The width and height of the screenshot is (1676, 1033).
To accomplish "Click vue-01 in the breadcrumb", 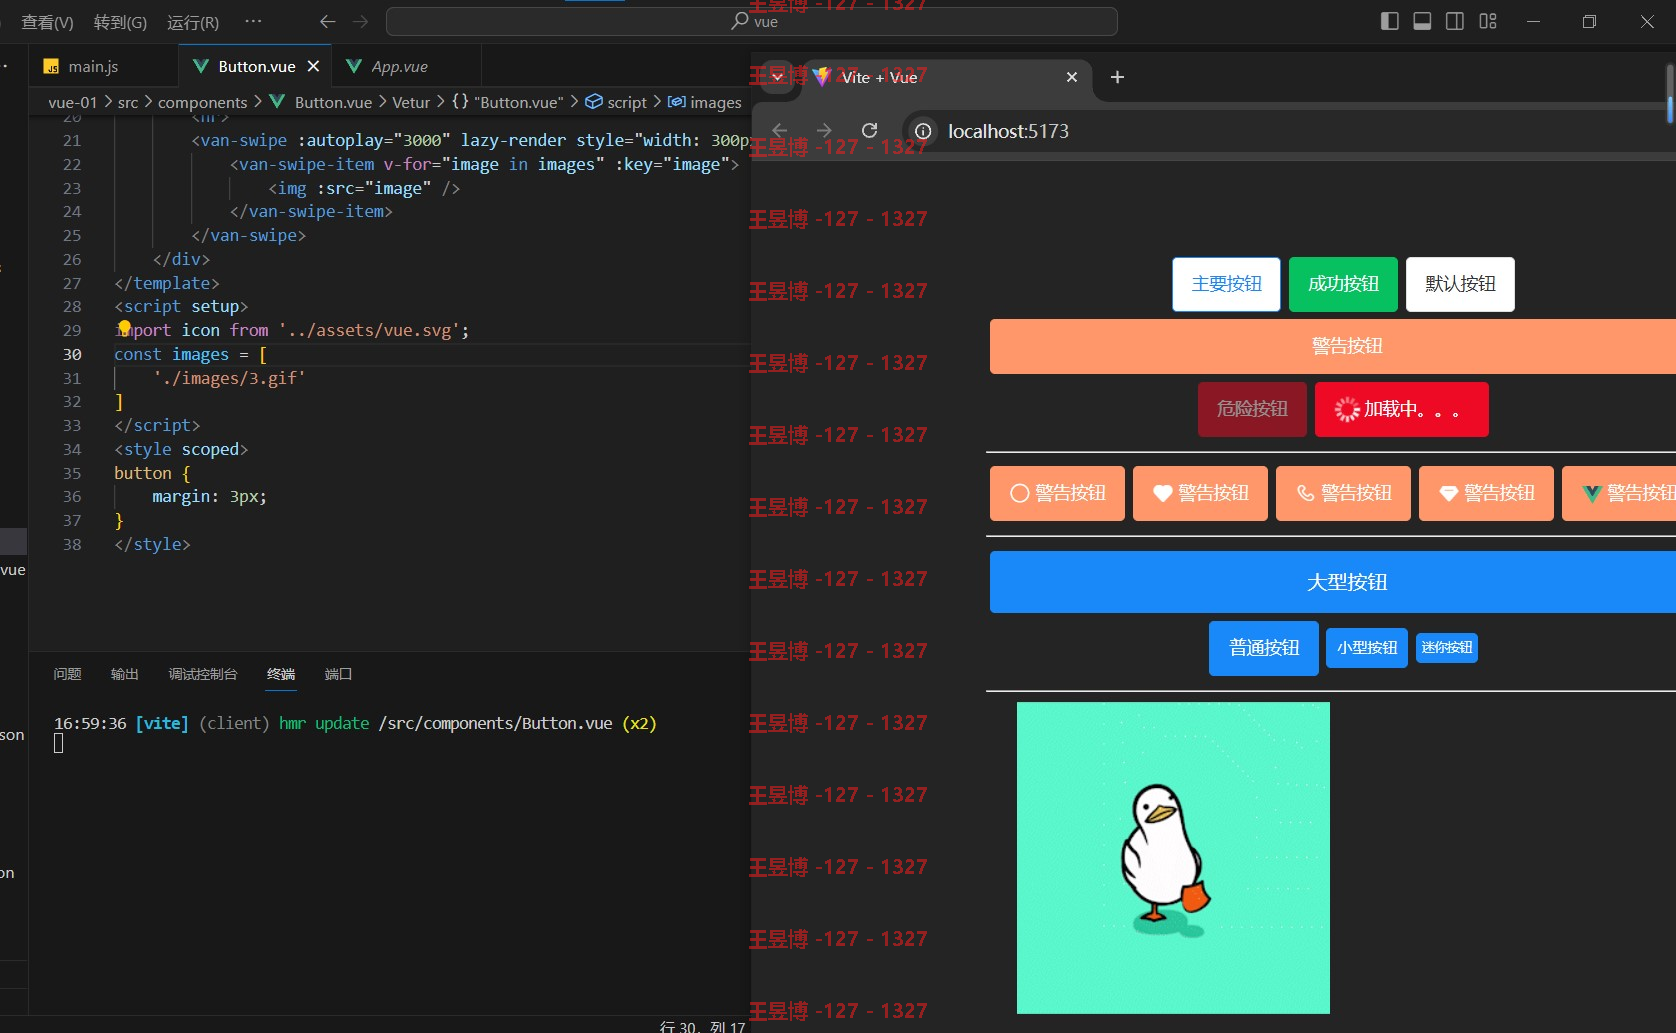I will [73, 102].
